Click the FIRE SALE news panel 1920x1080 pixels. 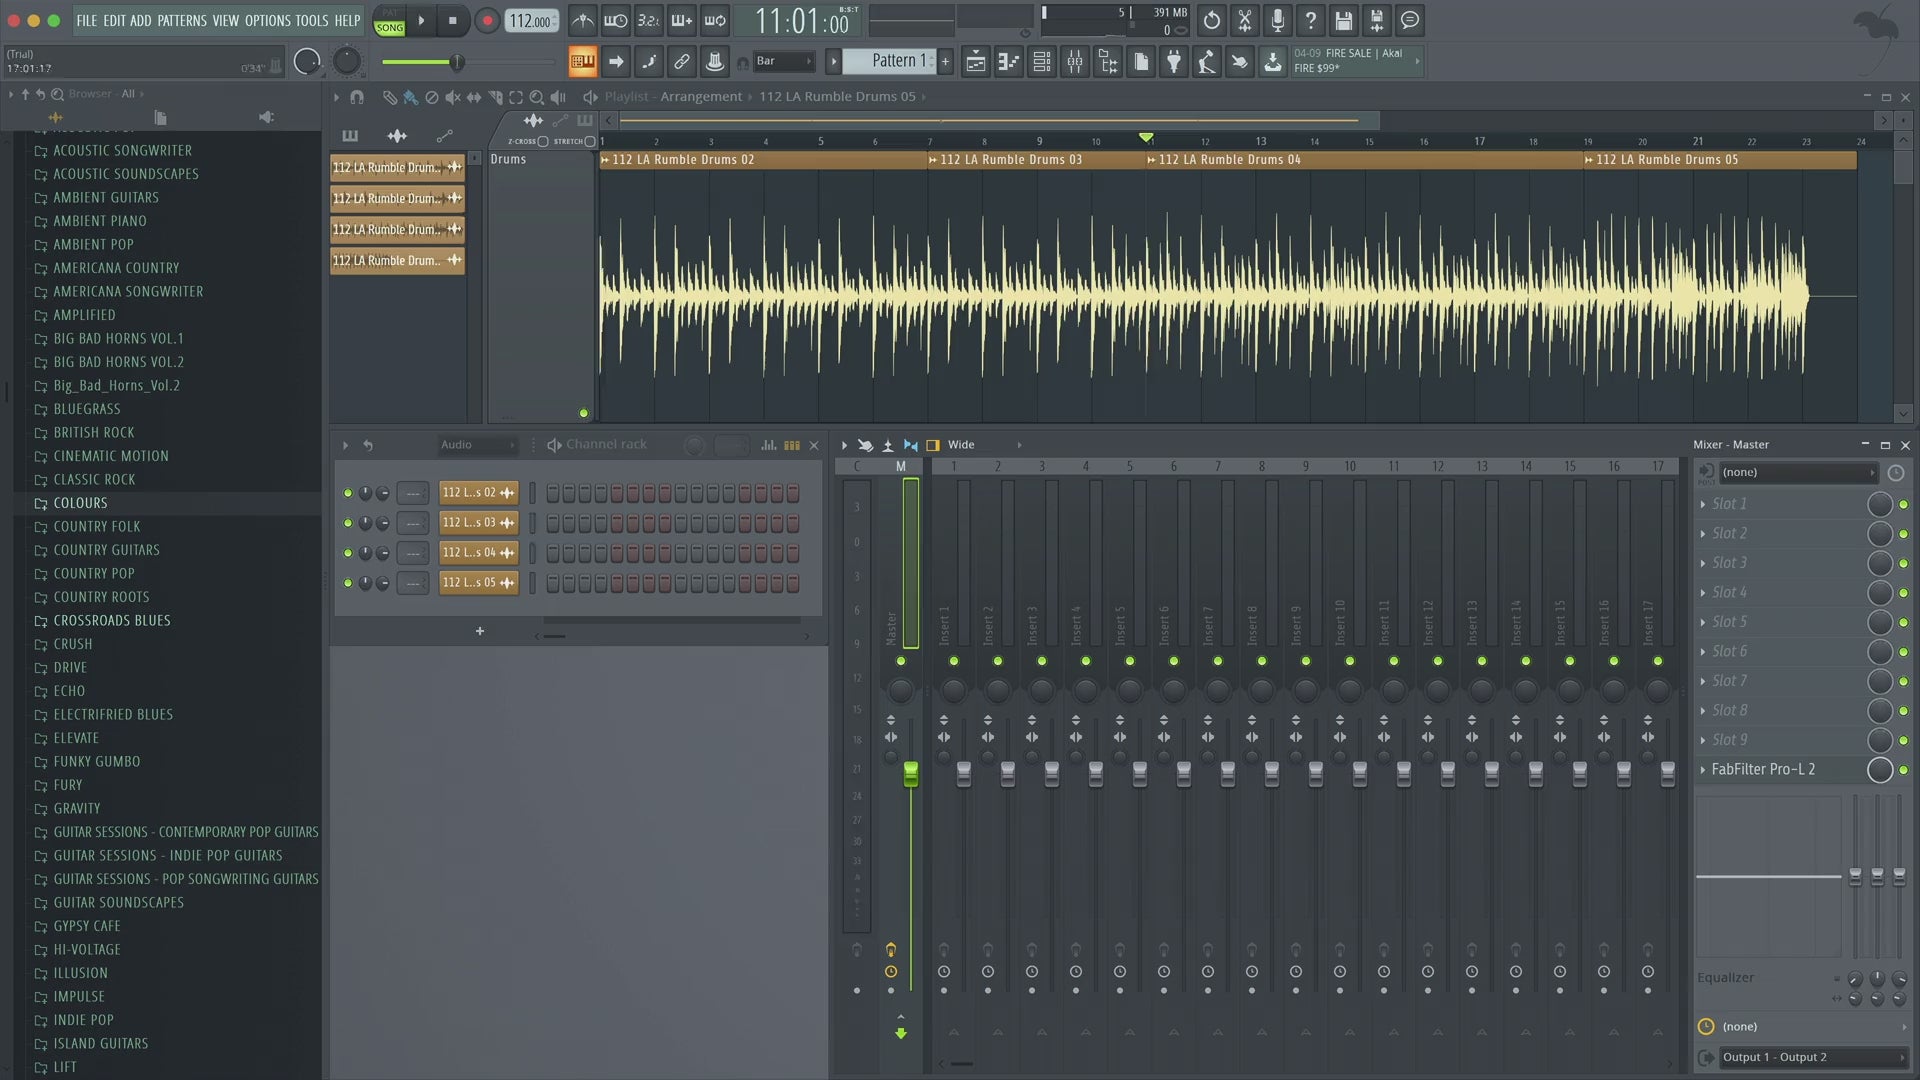pos(1356,61)
